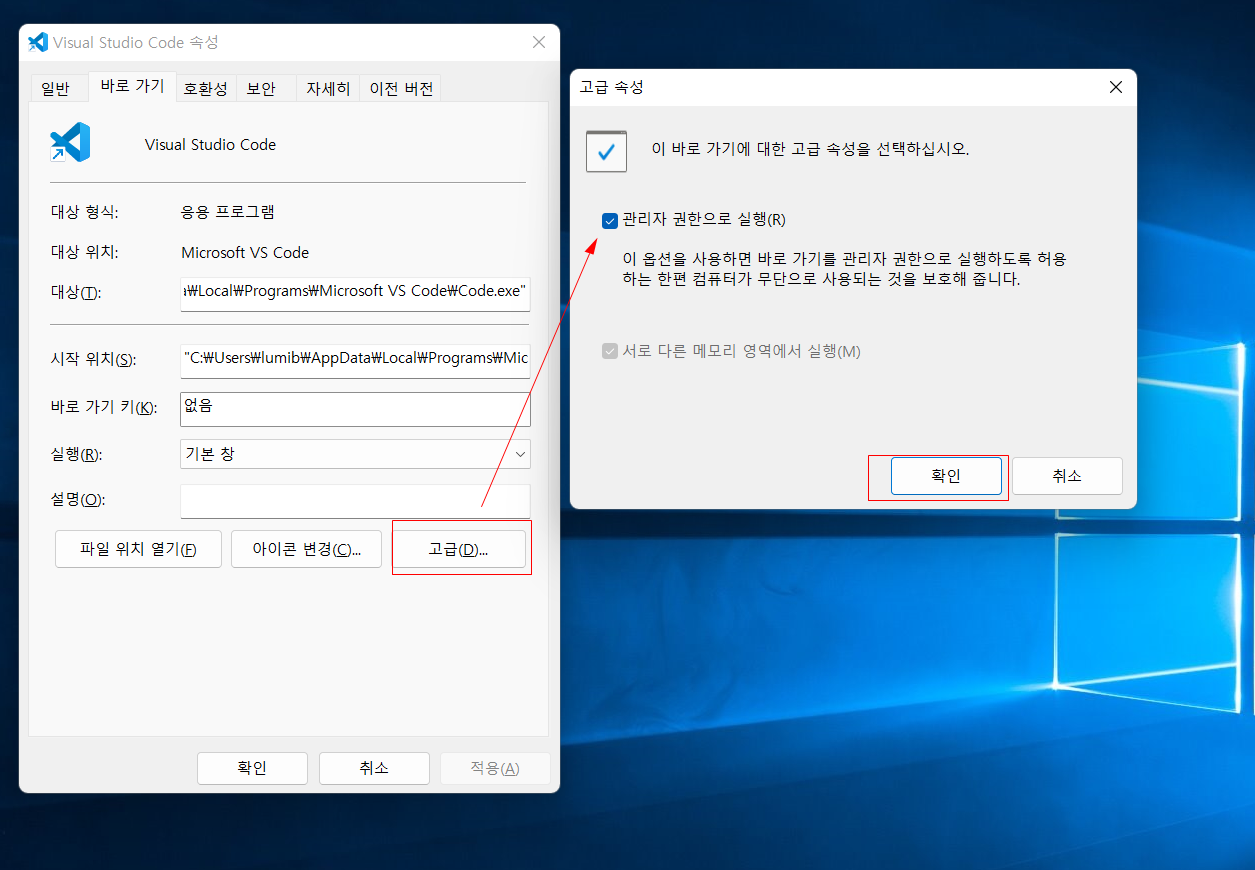Click the empty 설명(O) input field
Image resolution: width=1255 pixels, height=870 pixels.
355,501
